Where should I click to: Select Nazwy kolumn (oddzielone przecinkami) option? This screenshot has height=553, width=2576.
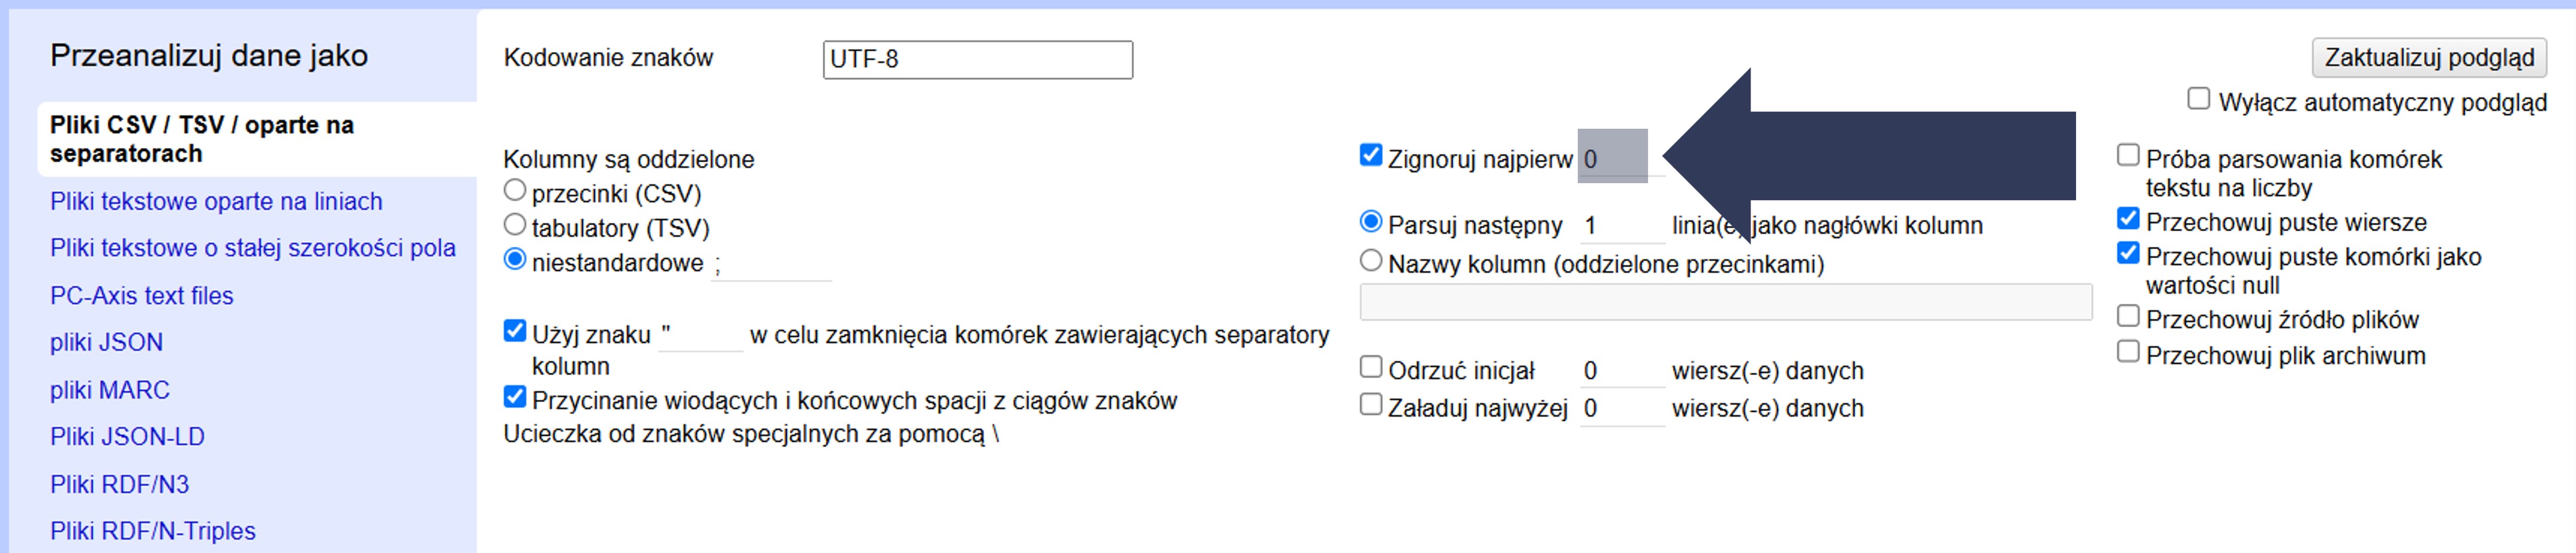point(1371,261)
